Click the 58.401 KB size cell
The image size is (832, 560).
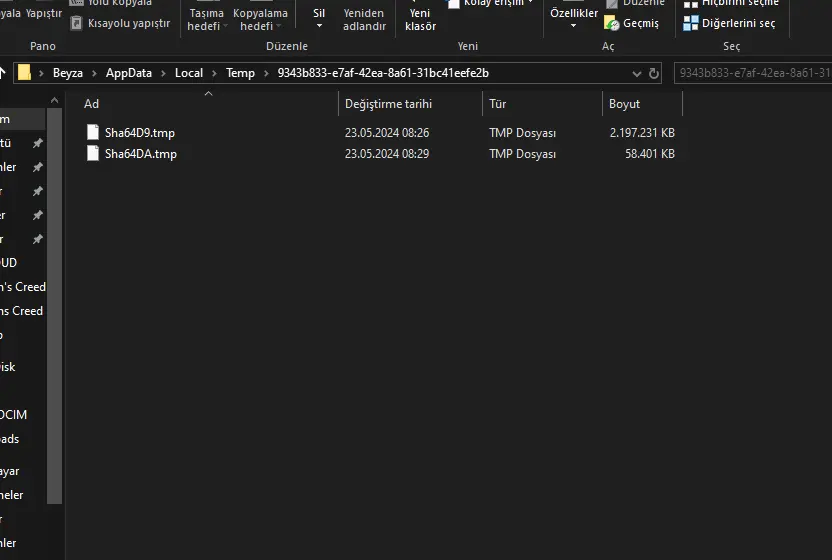coord(649,154)
